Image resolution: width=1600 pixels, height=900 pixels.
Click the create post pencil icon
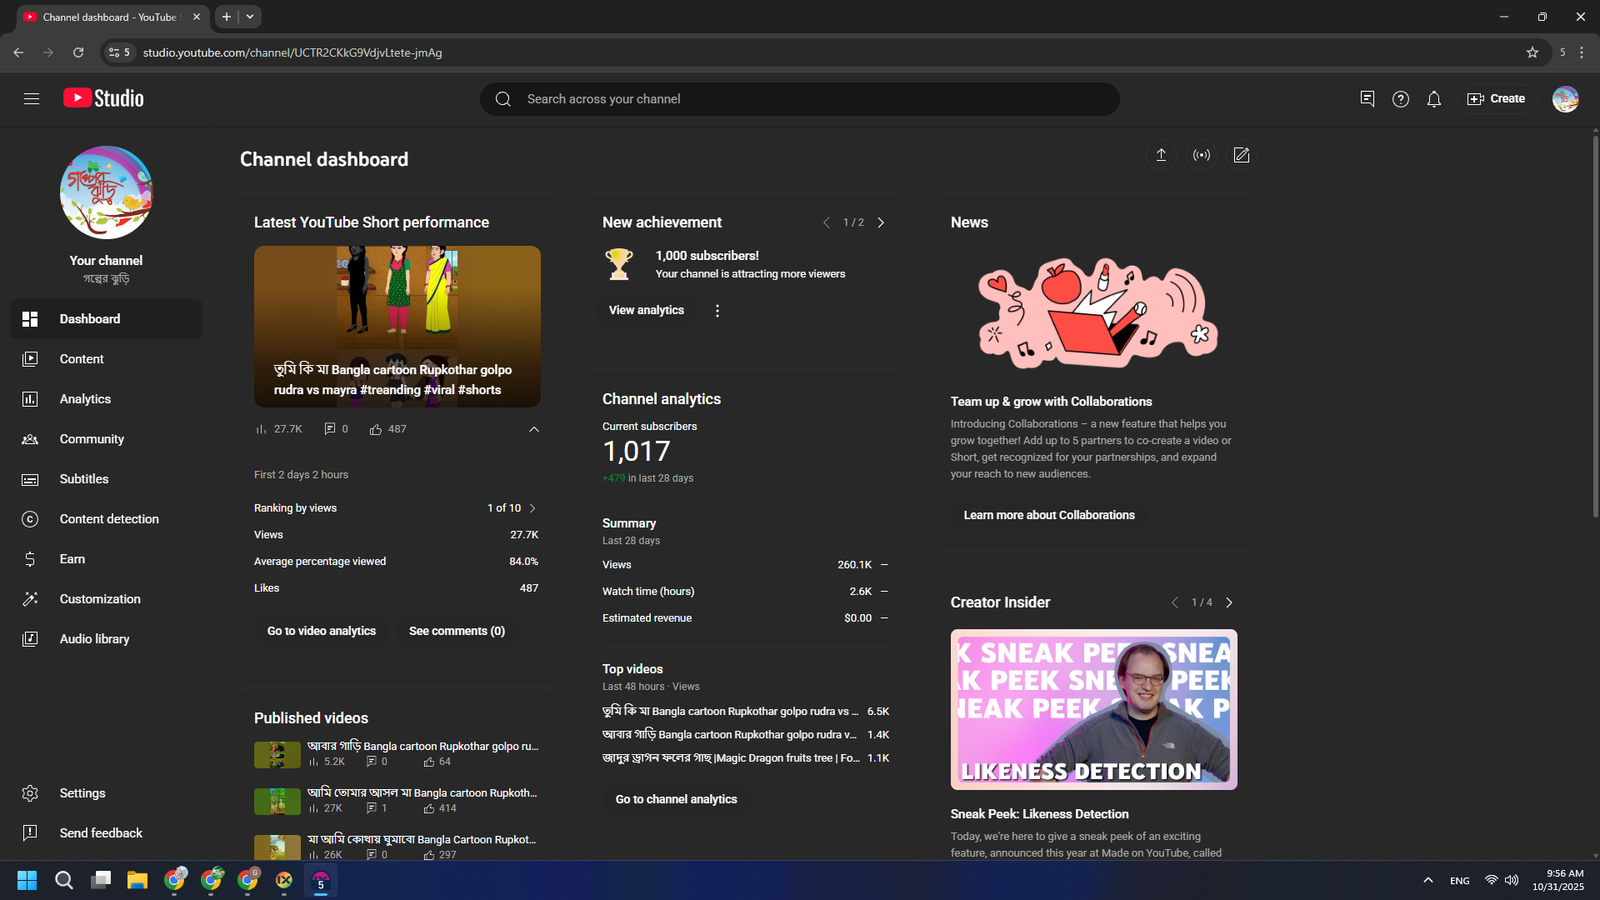pos(1241,155)
